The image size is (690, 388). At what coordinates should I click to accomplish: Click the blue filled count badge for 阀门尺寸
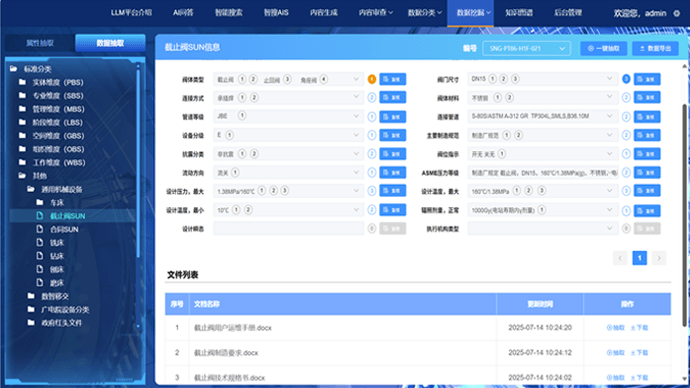coord(626,79)
